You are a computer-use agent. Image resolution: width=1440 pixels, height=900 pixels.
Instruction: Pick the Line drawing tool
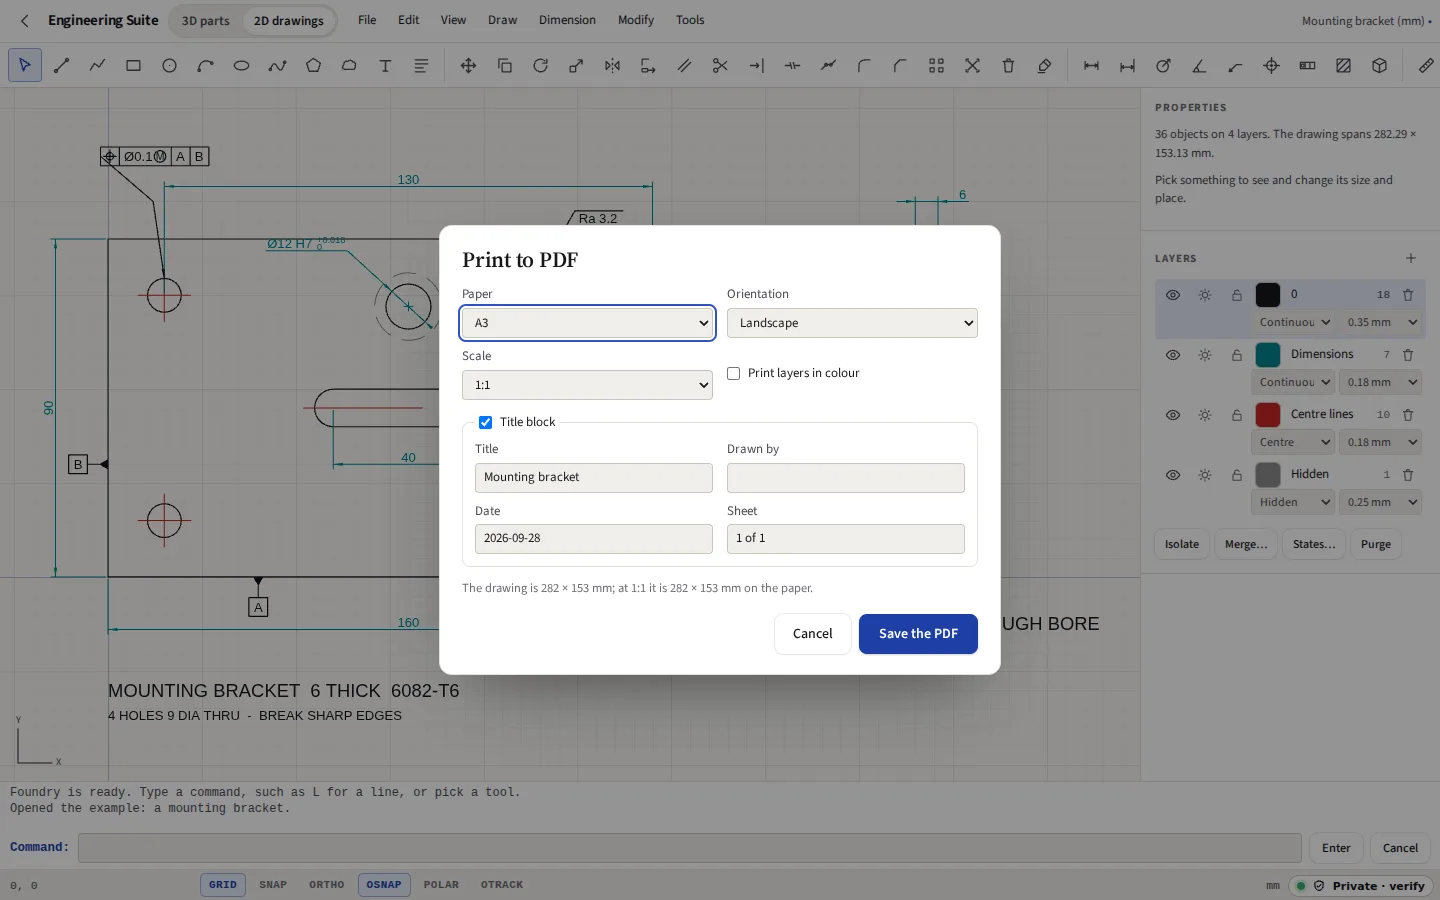click(x=61, y=66)
